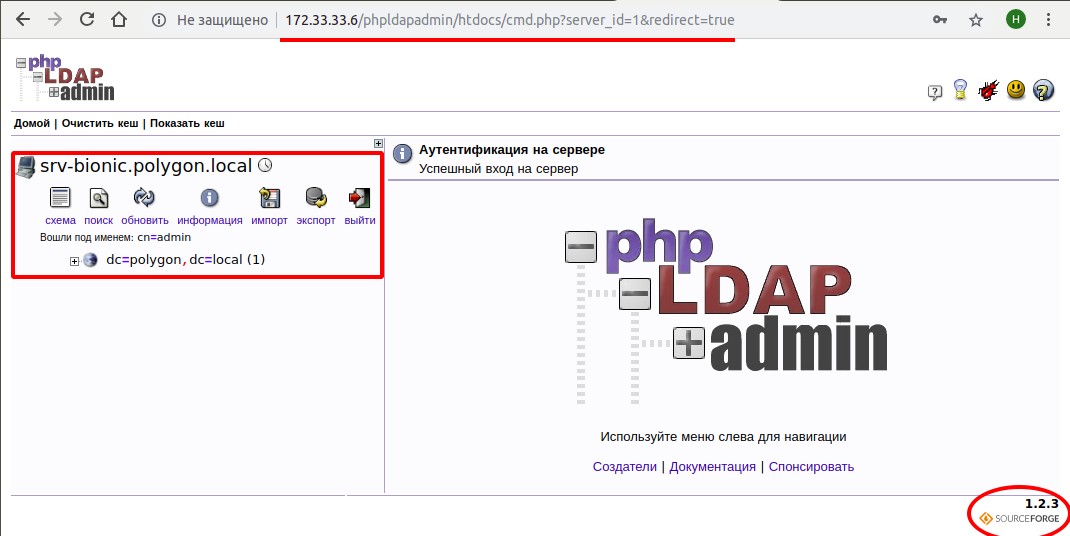Click the import icon (импорт)
1070x536 pixels.
coord(270,198)
